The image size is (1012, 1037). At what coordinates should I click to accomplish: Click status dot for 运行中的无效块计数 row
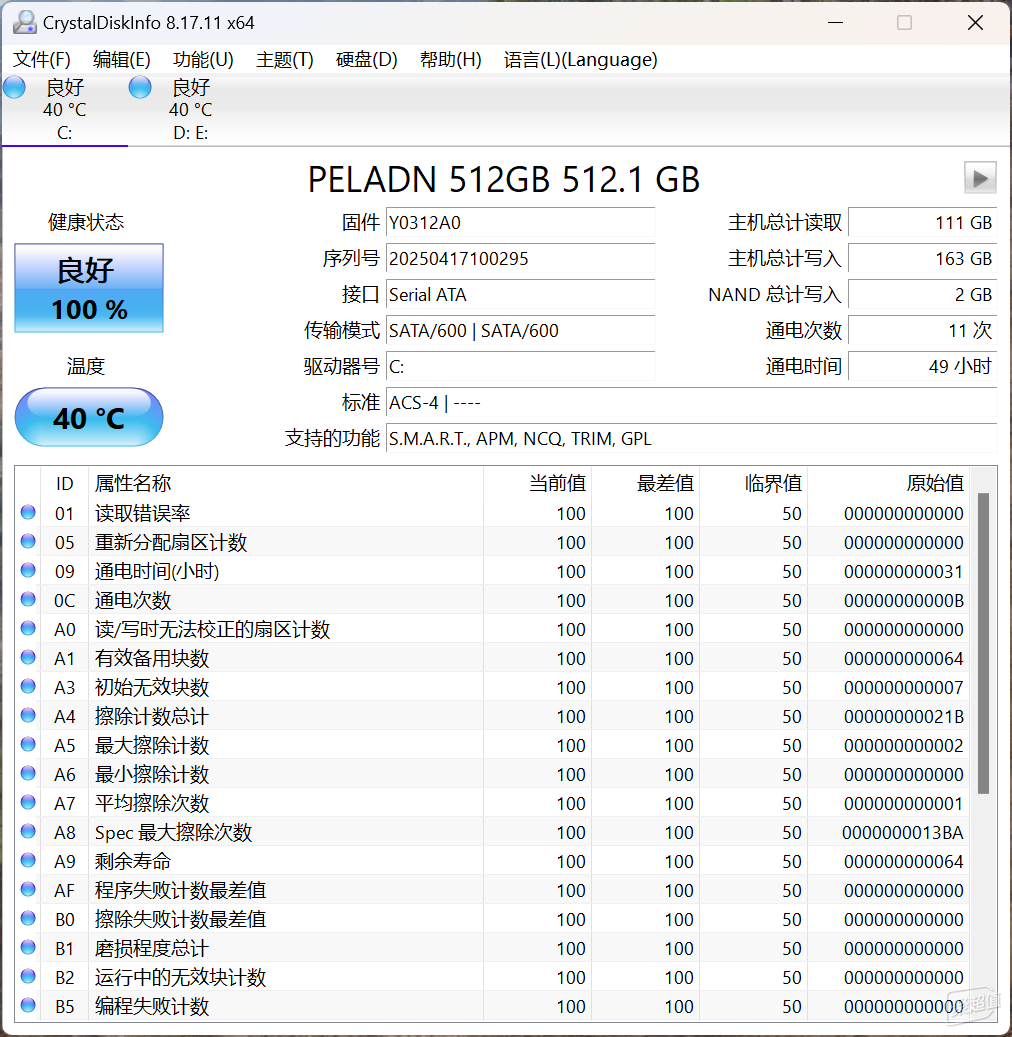(28, 976)
